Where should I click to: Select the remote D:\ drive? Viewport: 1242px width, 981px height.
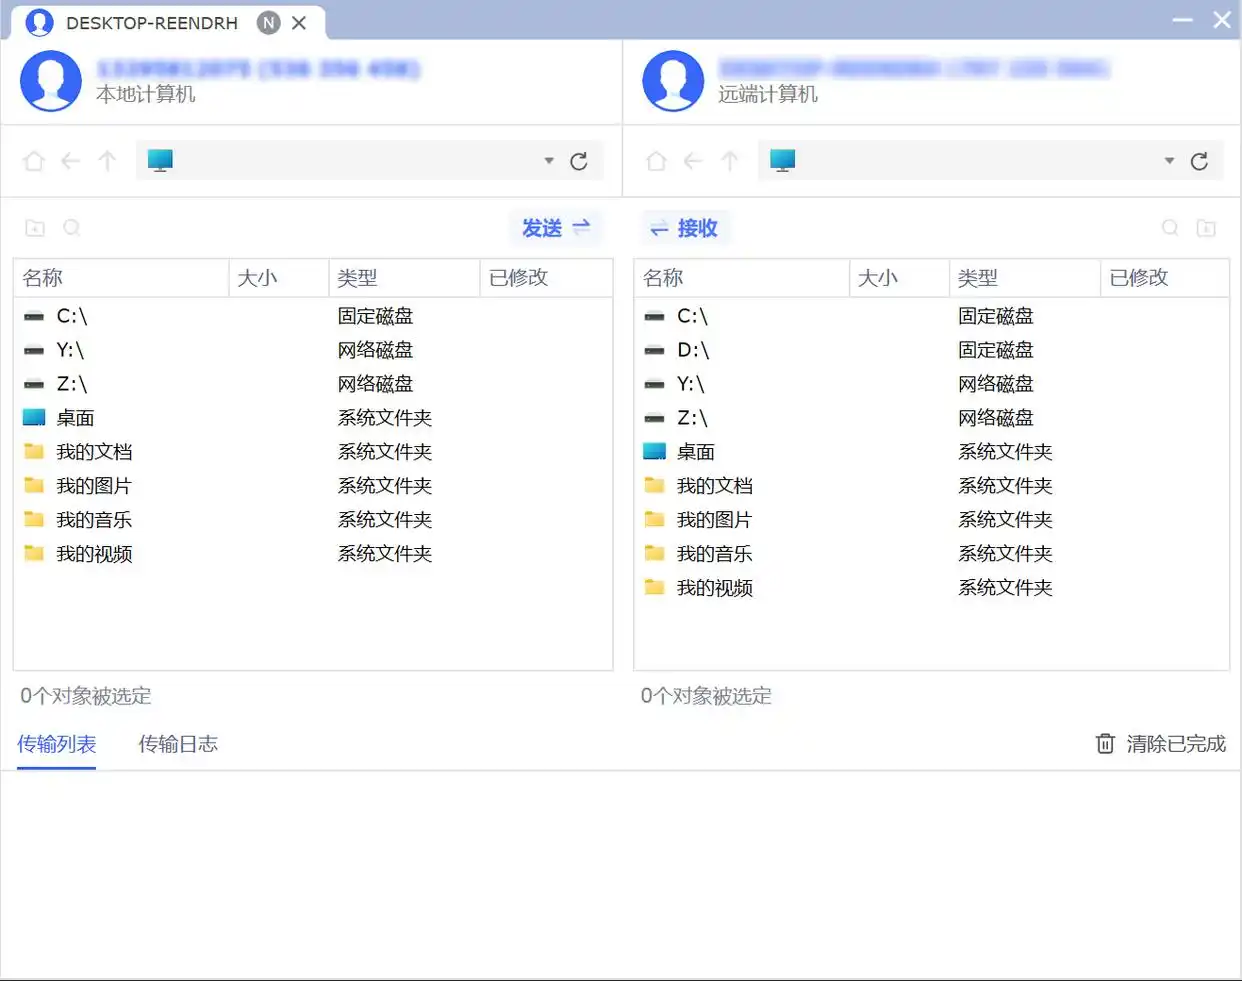[x=693, y=350]
